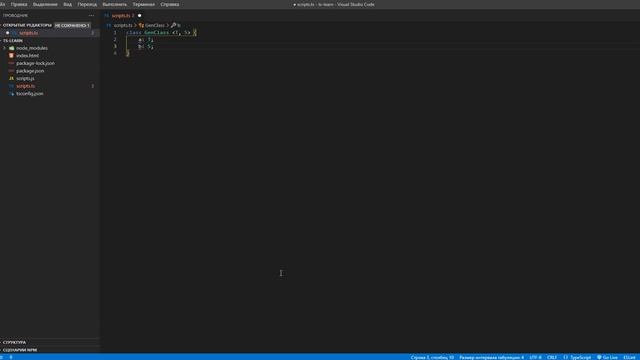Screen dimensions: 640x360
Task: Select scripts.ts in open editors list
Action: tap(29, 33)
